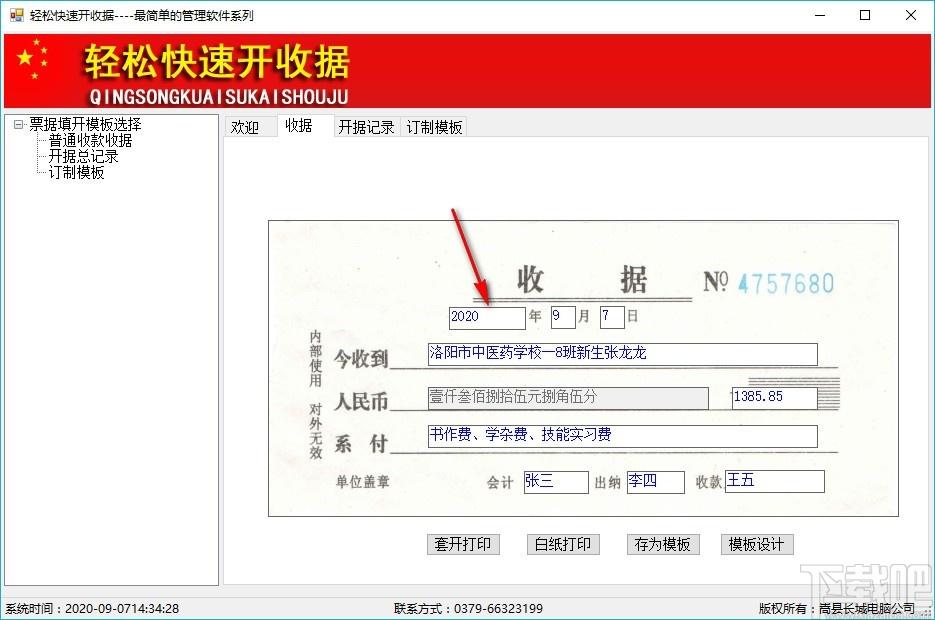Click the 会计 name field 张三
Image resolution: width=935 pixels, height=620 pixels.
(x=555, y=482)
